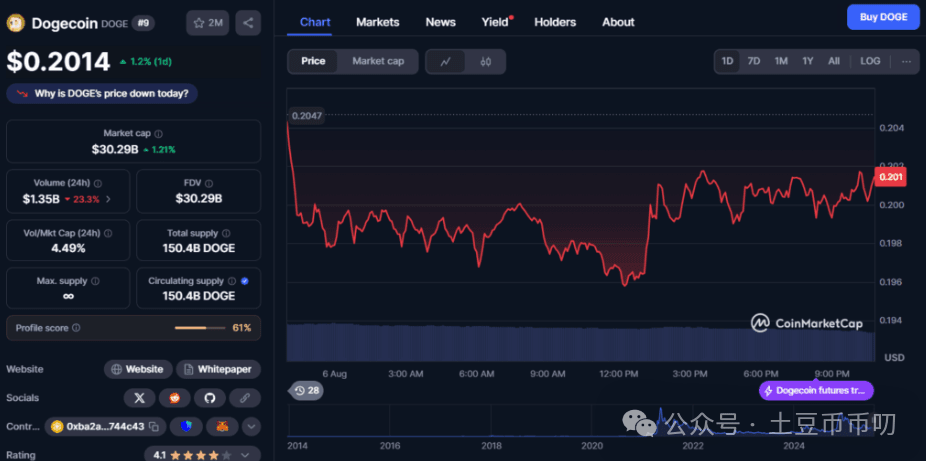This screenshot has height=461, width=926.
Task: Toggle LOG scale on chart
Action: click(870, 61)
